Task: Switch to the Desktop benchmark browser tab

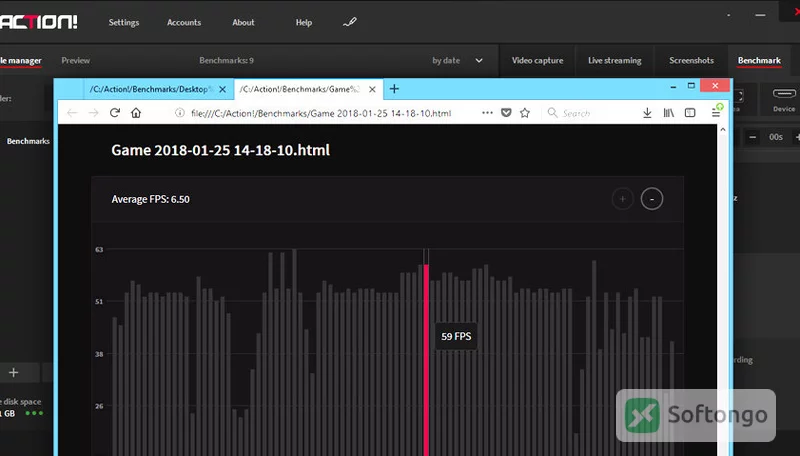Action: [151, 89]
